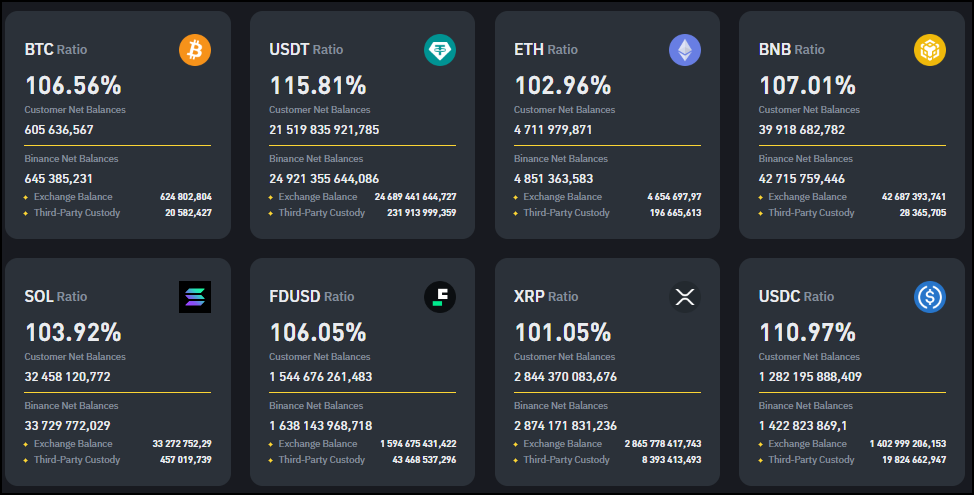
Task: Open the ETH Ratio card heading
Action: (546, 49)
